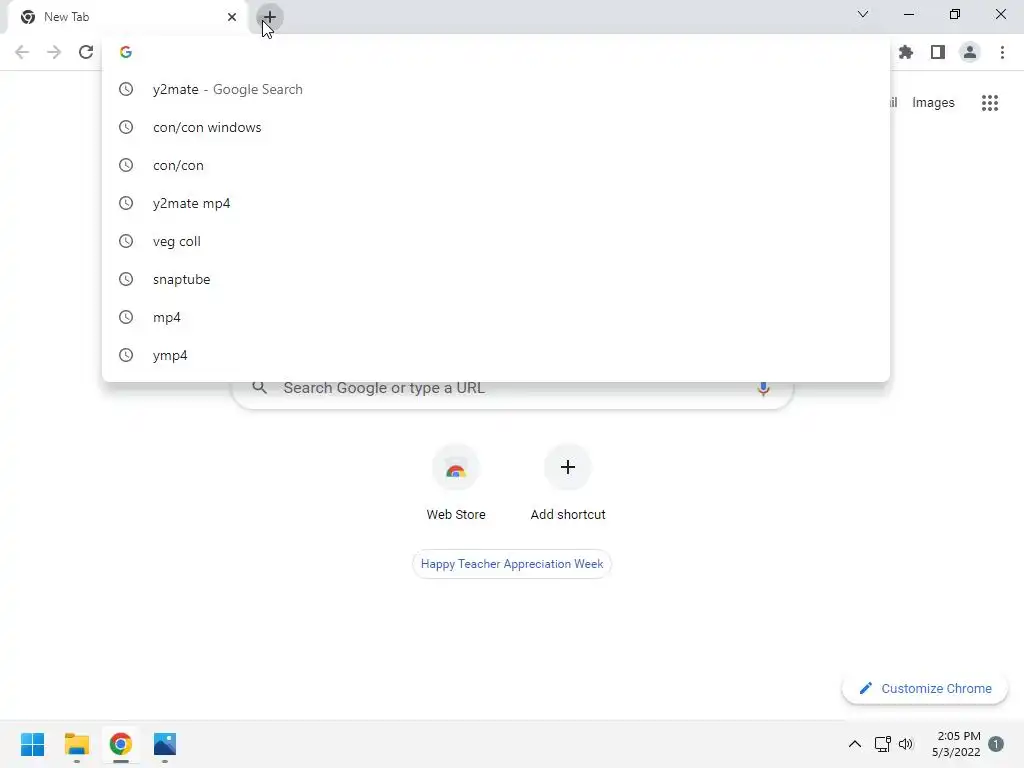Click the Chrome taskbar icon
1024x768 pixels.
coord(121,744)
